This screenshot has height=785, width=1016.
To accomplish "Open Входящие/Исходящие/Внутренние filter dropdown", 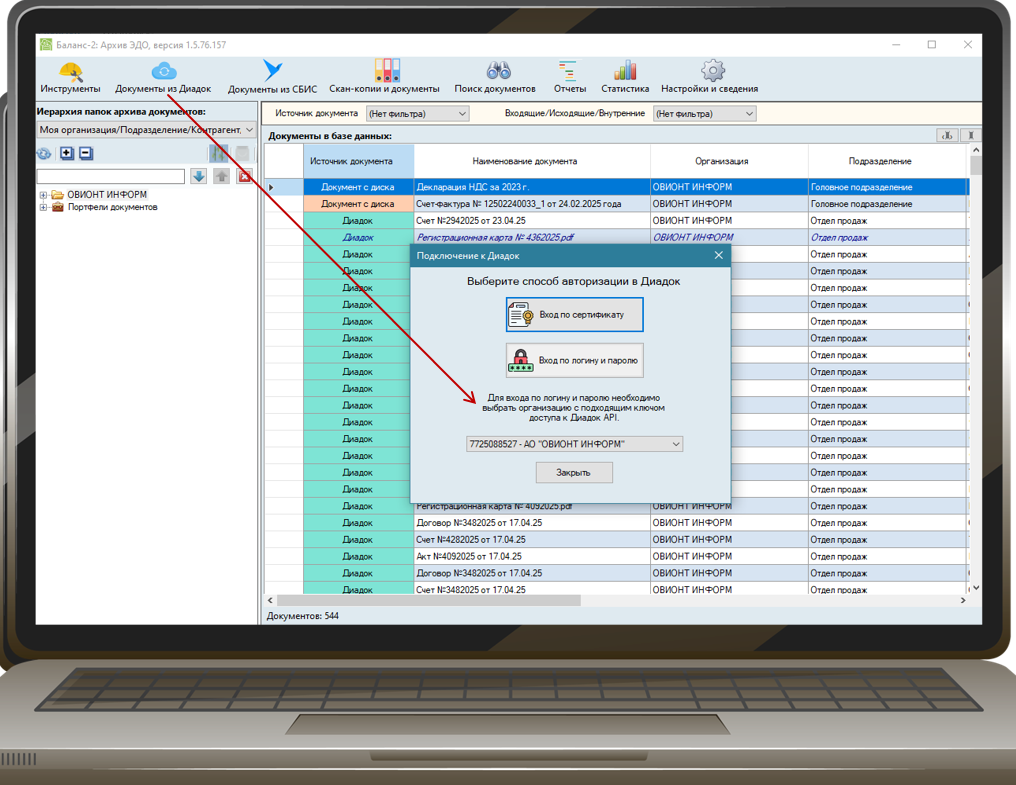I will 704,113.
